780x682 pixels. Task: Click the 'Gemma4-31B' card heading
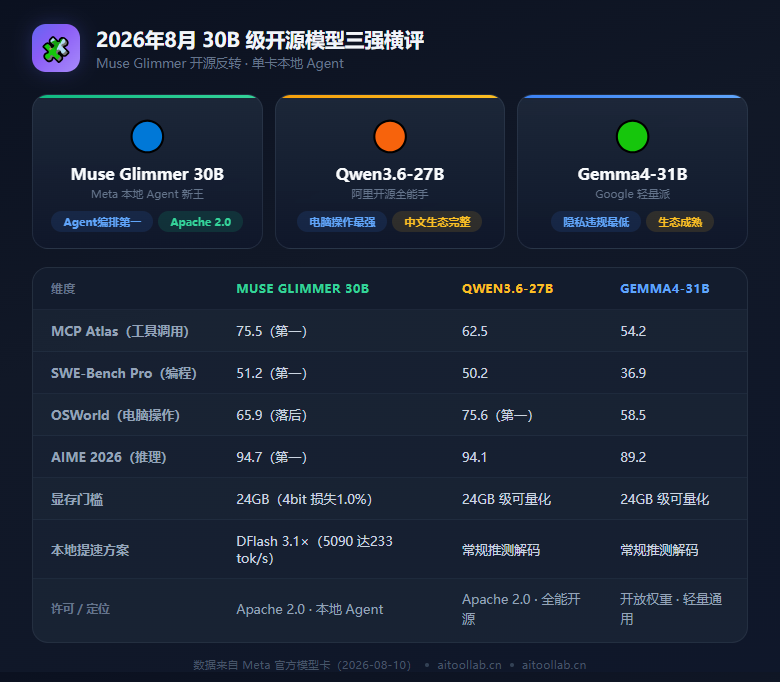coord(632,174)
